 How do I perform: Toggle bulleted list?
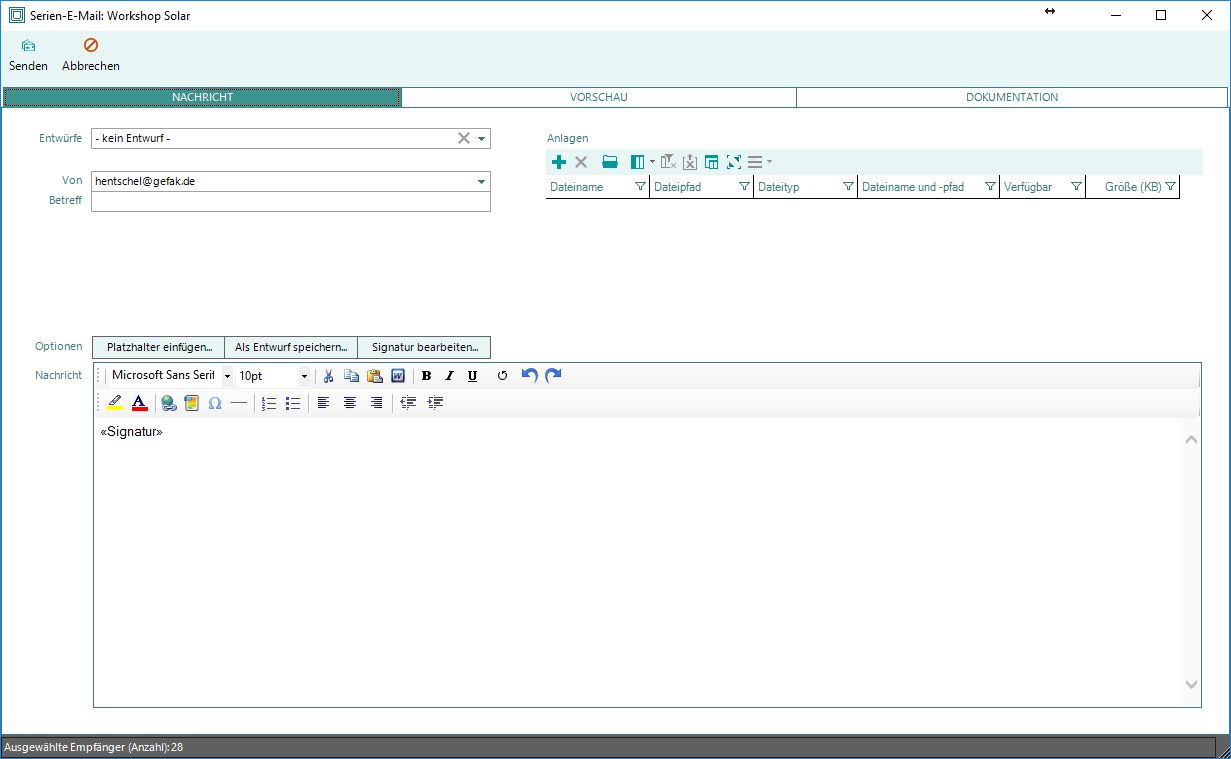293,403
